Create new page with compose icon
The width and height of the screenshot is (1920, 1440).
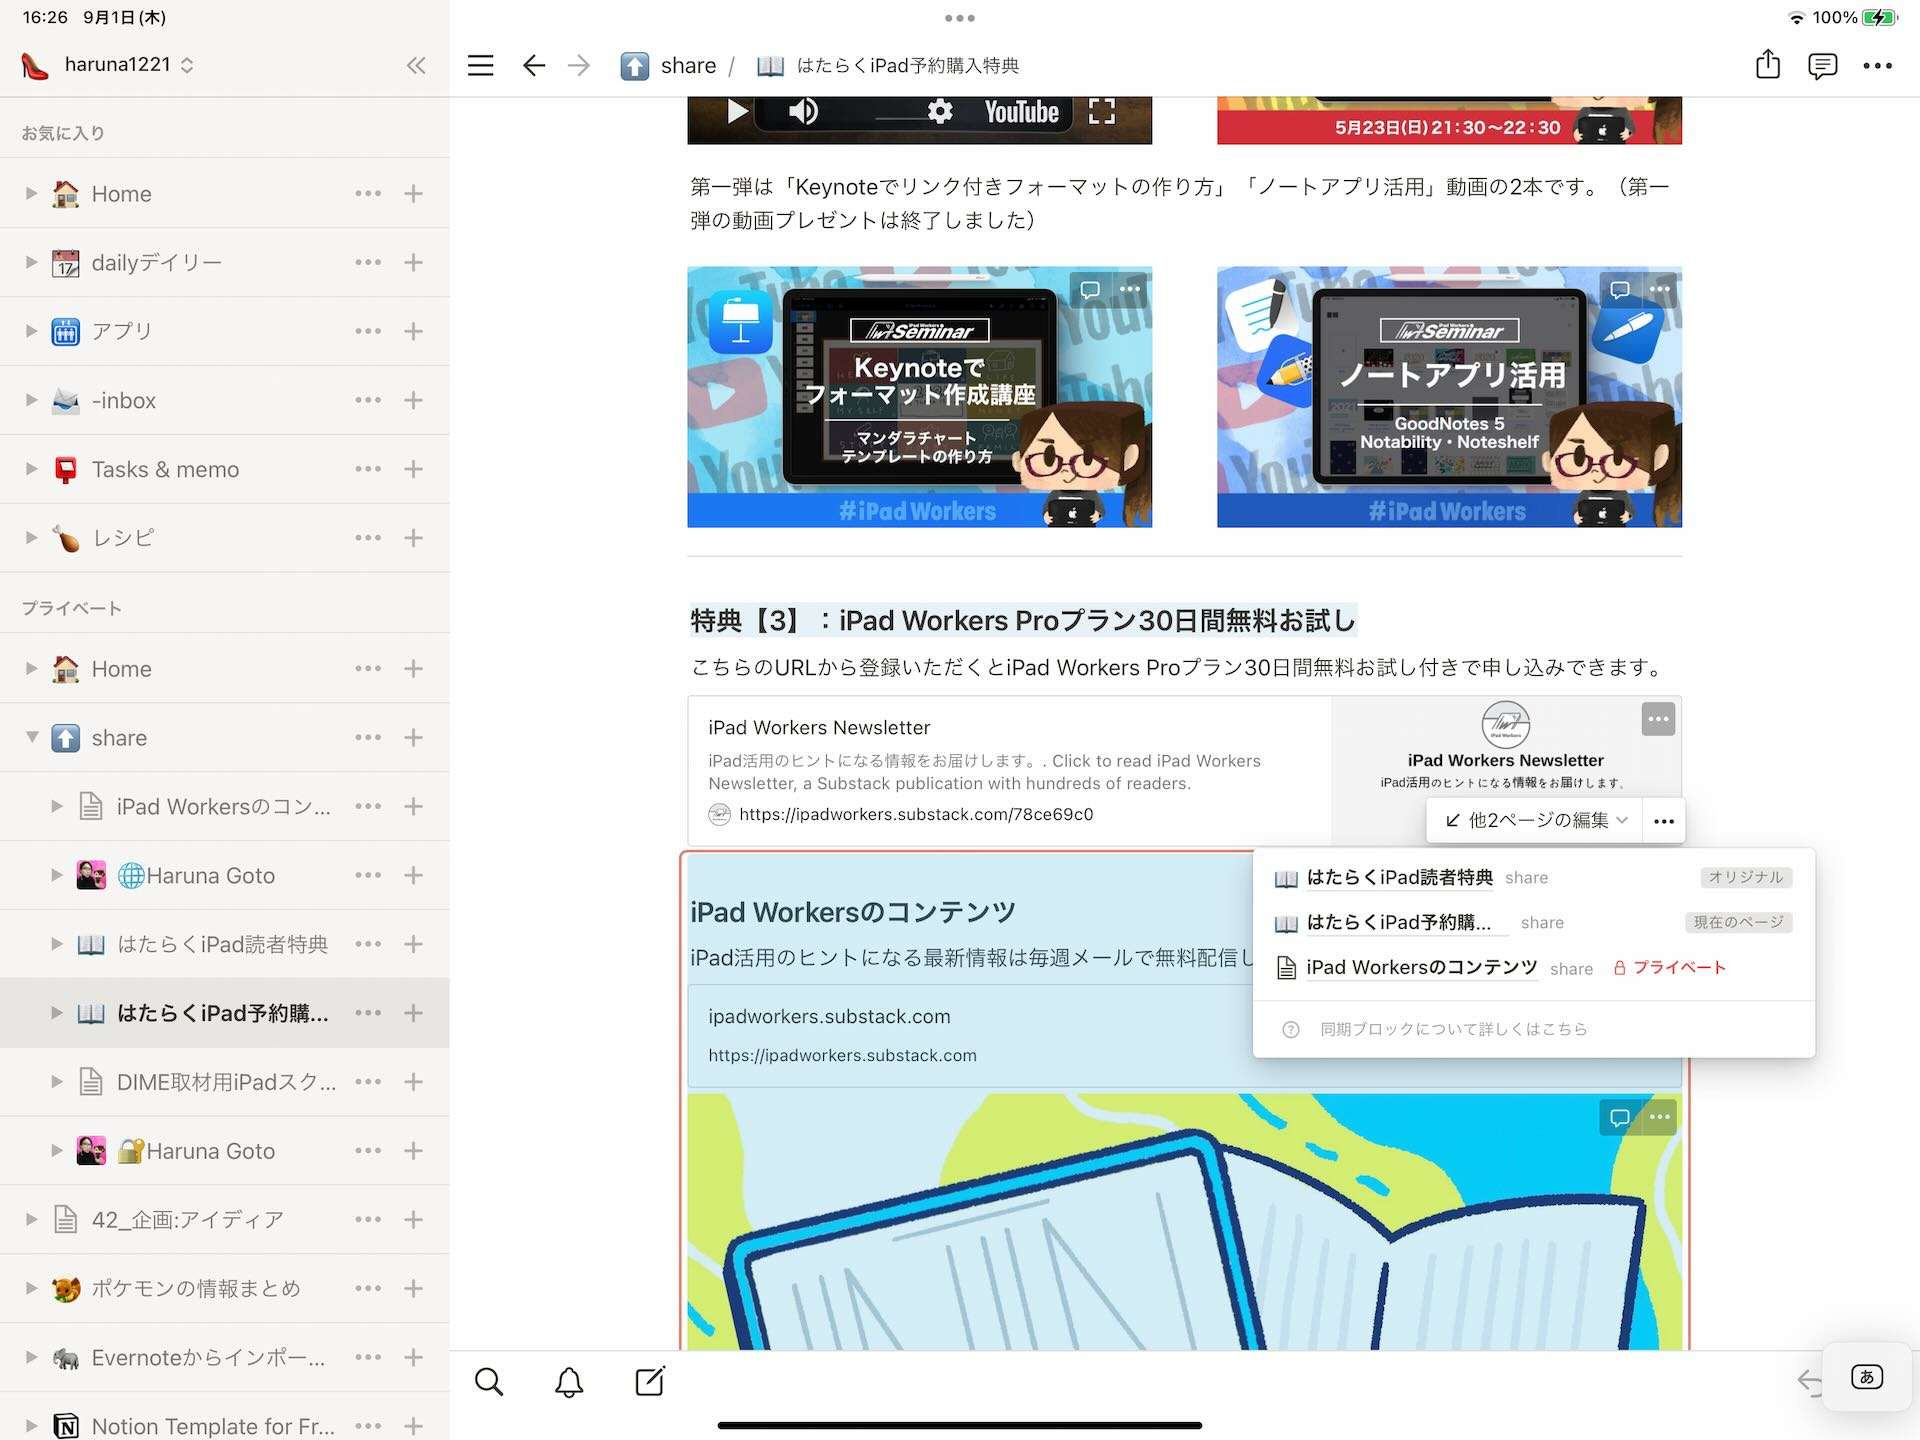pos(650,1382)
